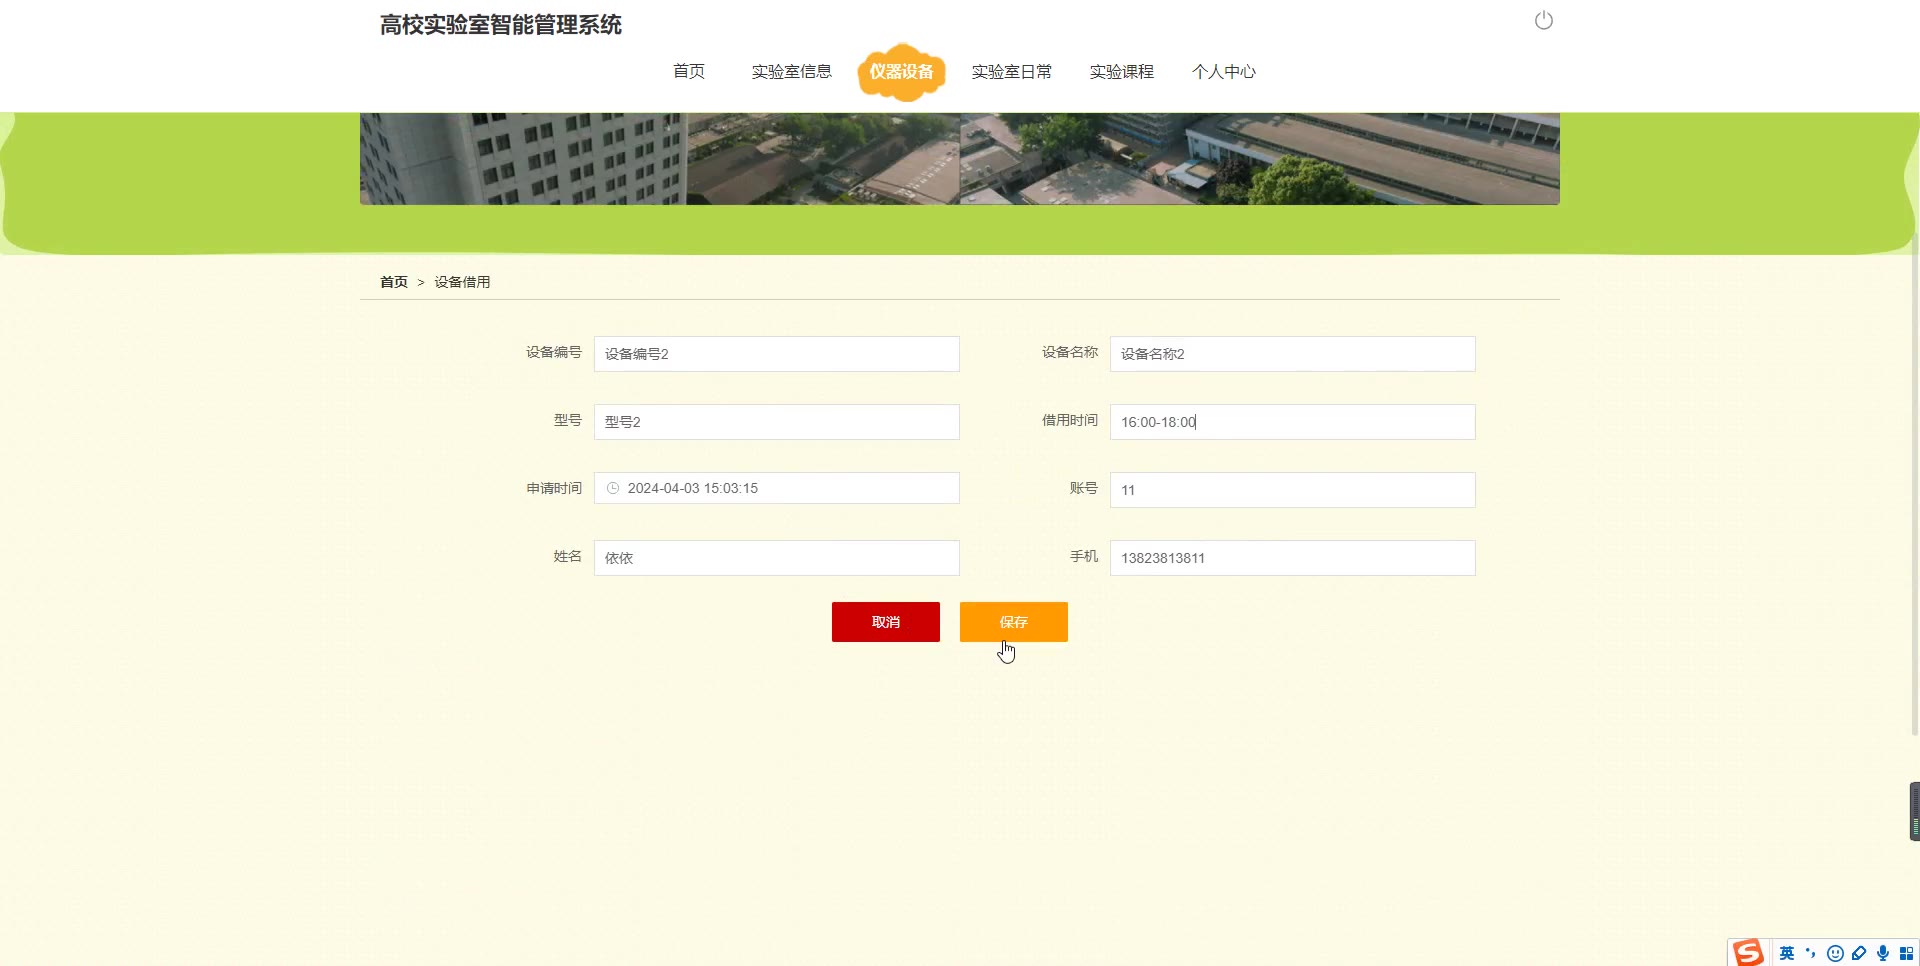Click the 申请时间 label
Screen dimensions: 1920x966
554,488
